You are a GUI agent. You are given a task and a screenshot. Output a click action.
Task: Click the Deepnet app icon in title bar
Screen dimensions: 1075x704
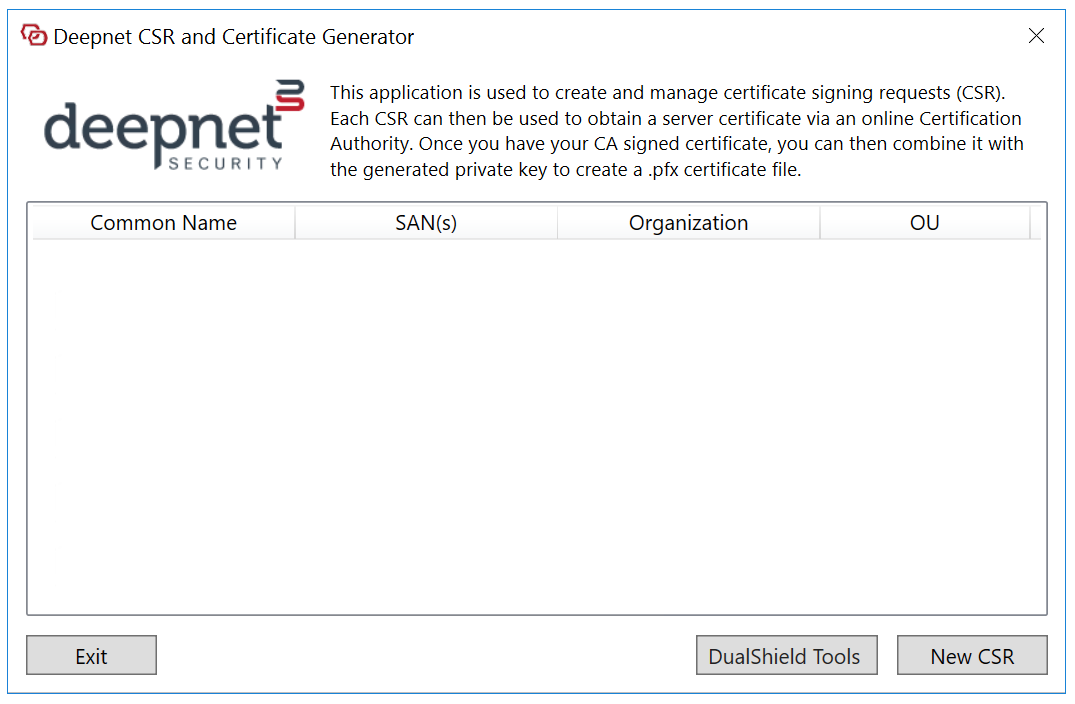[34, 37]
